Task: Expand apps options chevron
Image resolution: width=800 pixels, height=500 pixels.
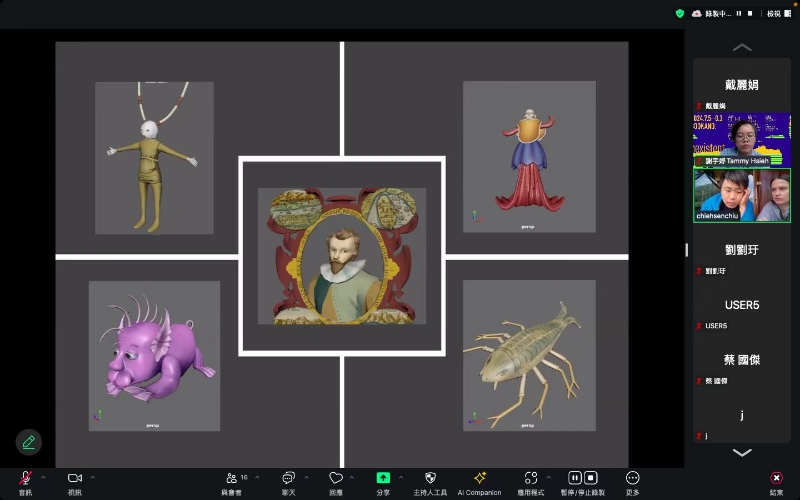Action: point(548,478)
